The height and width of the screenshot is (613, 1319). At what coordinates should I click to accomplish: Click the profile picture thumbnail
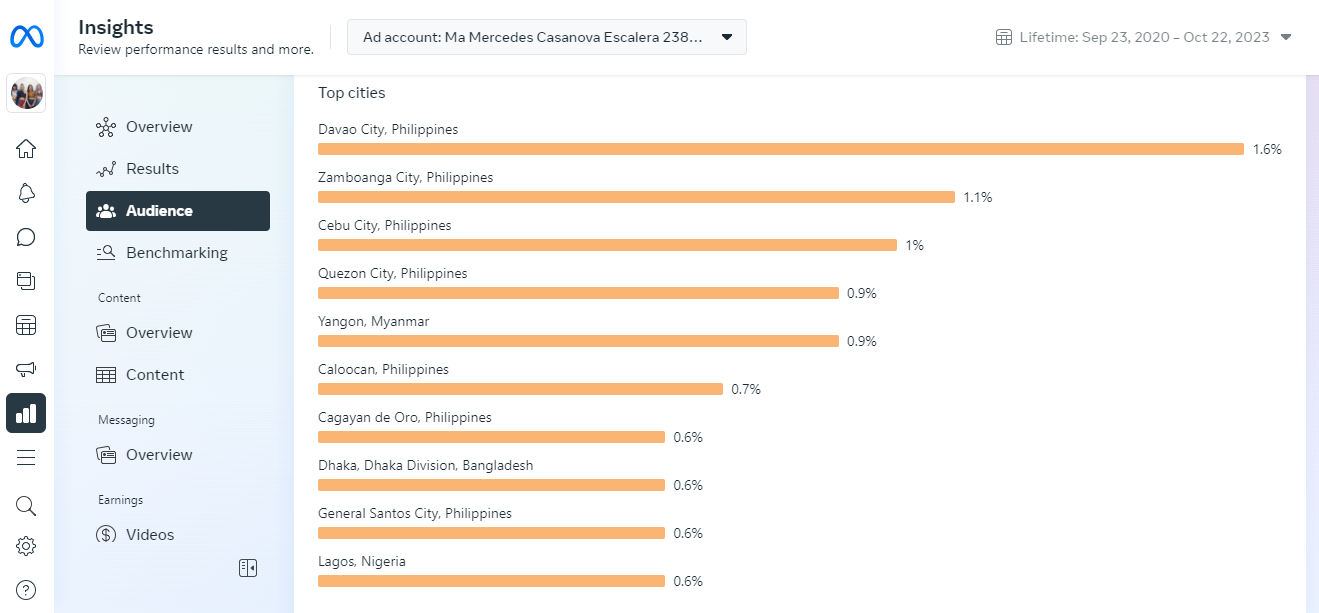point(26,94)
